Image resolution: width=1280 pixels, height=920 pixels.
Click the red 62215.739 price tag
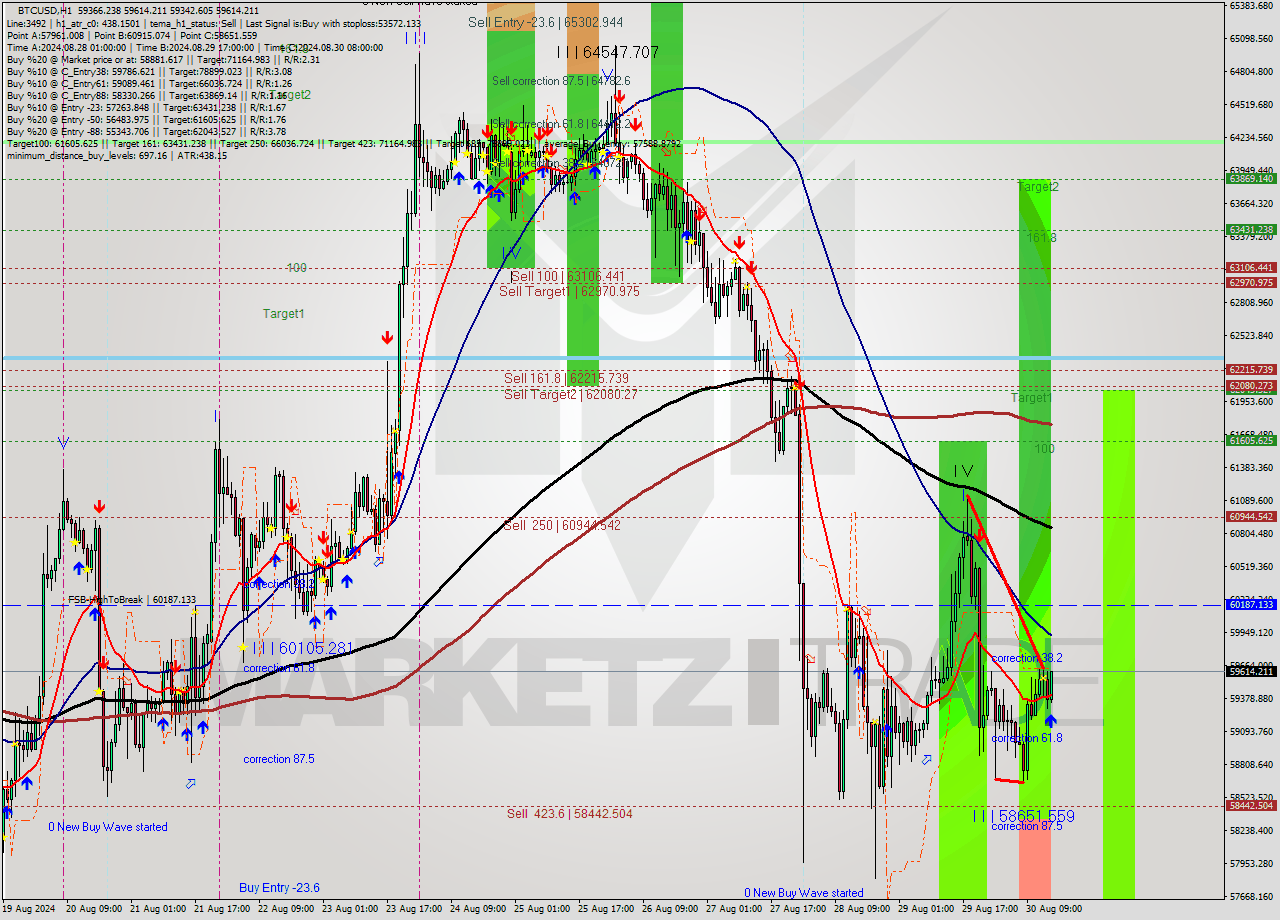click(1250, 370)
